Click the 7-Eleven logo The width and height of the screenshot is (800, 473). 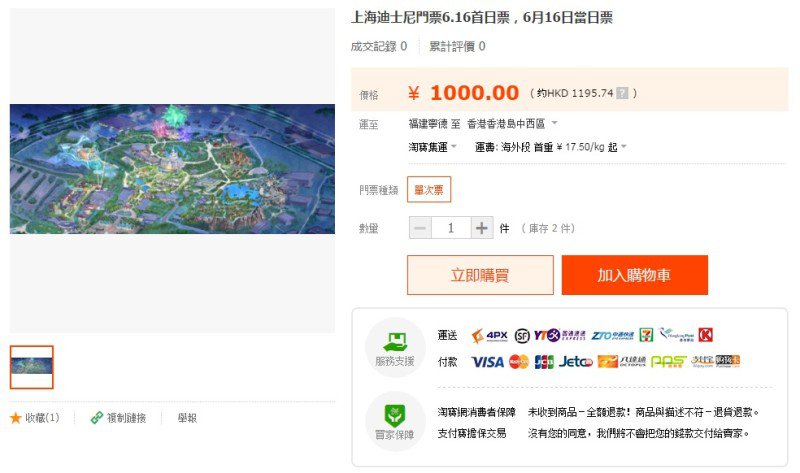(x=646, y=335)
